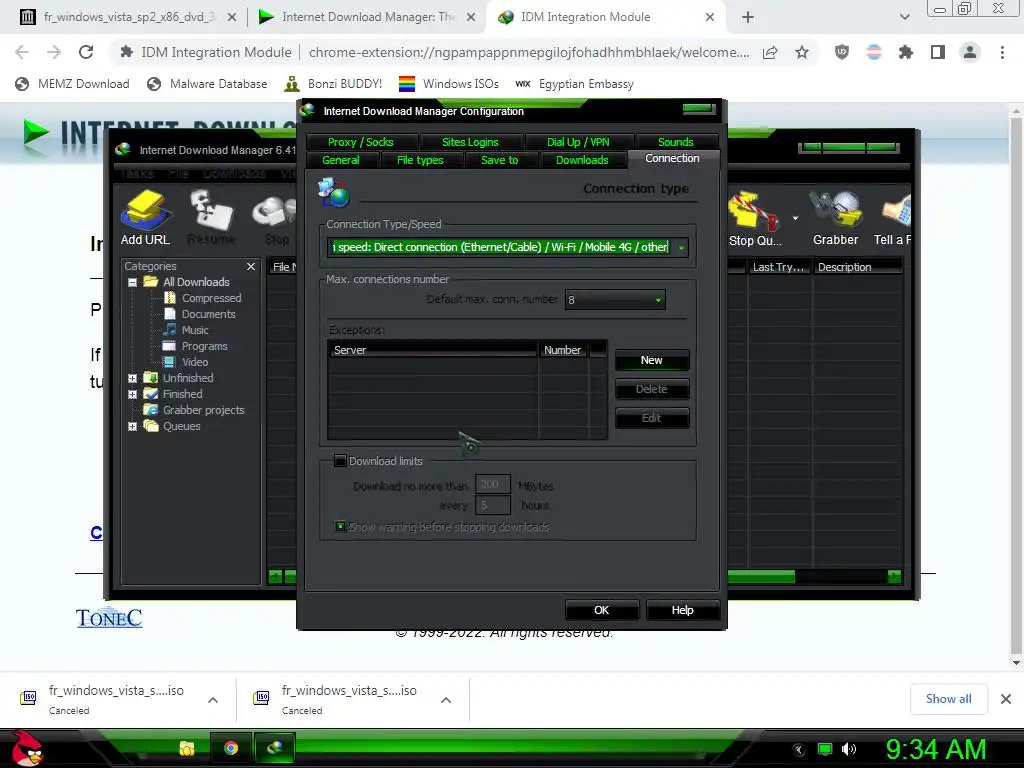
Task: Expand the Finished tree node
Action: coord(133,394)
